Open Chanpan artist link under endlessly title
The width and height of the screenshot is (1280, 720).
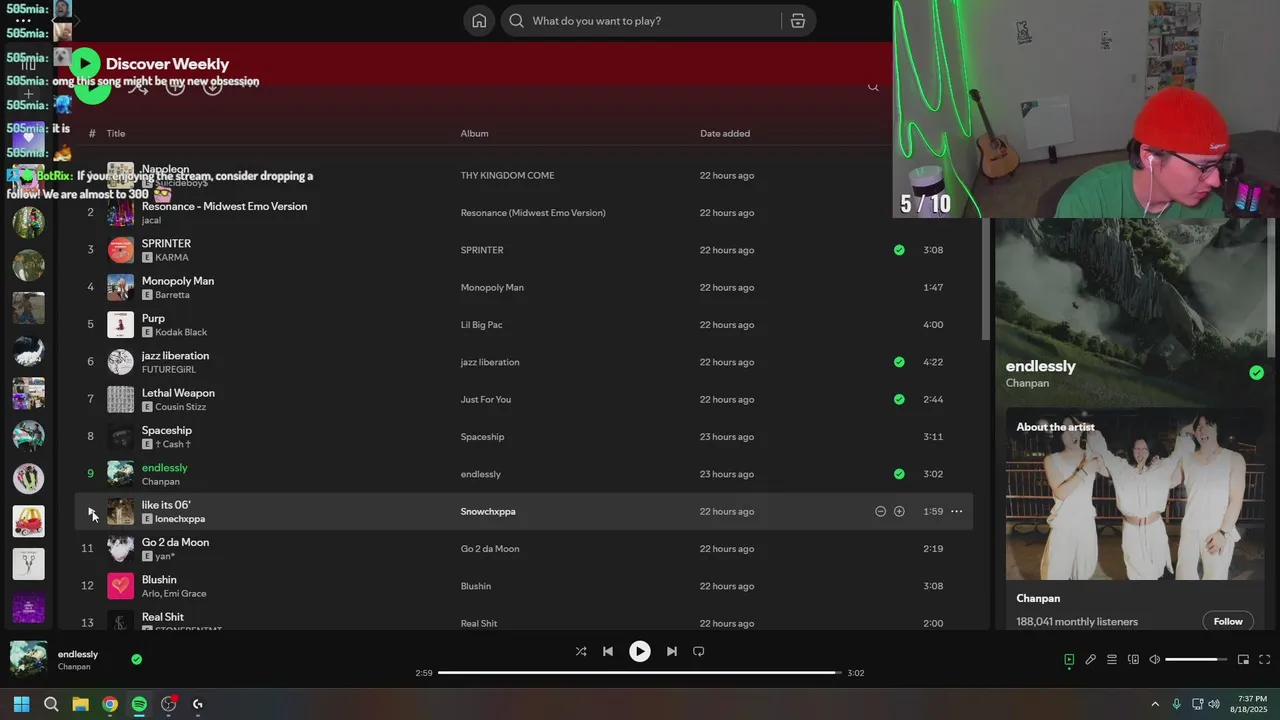1027,383
